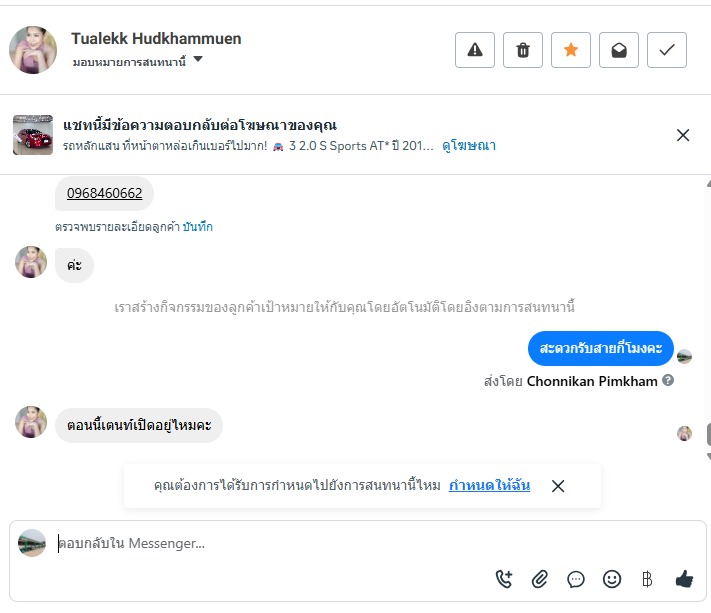Send a thumbs-up like
The height and width of the screenshot is (613, 711).
click(684, 578)
